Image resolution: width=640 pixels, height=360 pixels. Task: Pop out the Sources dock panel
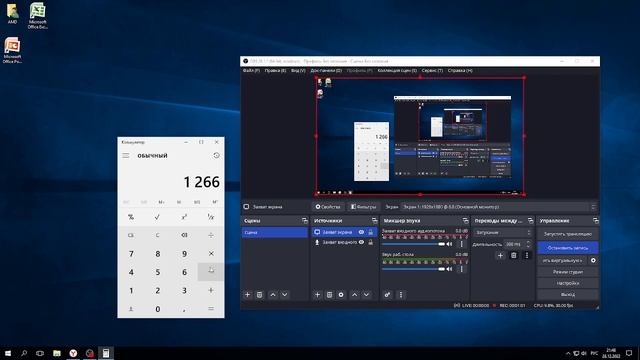[374, 220]
